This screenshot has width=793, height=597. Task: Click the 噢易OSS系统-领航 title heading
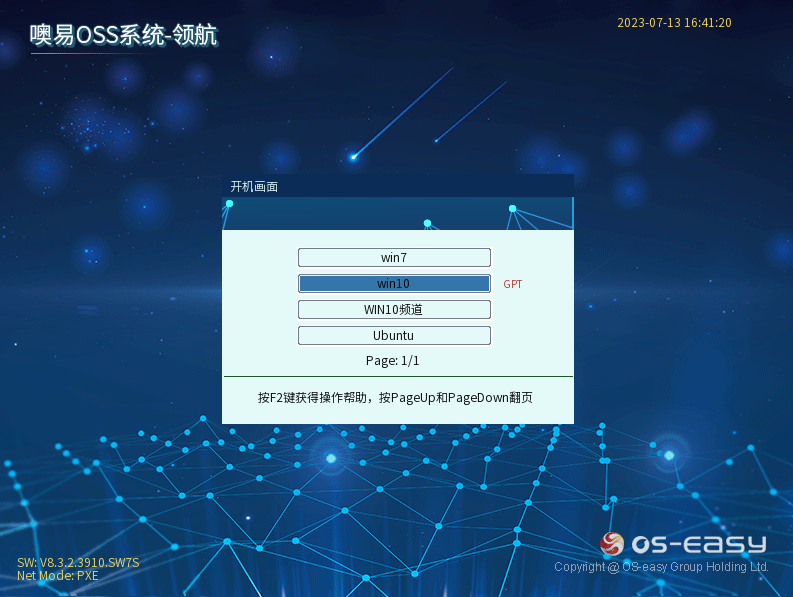tap(123, 37)
